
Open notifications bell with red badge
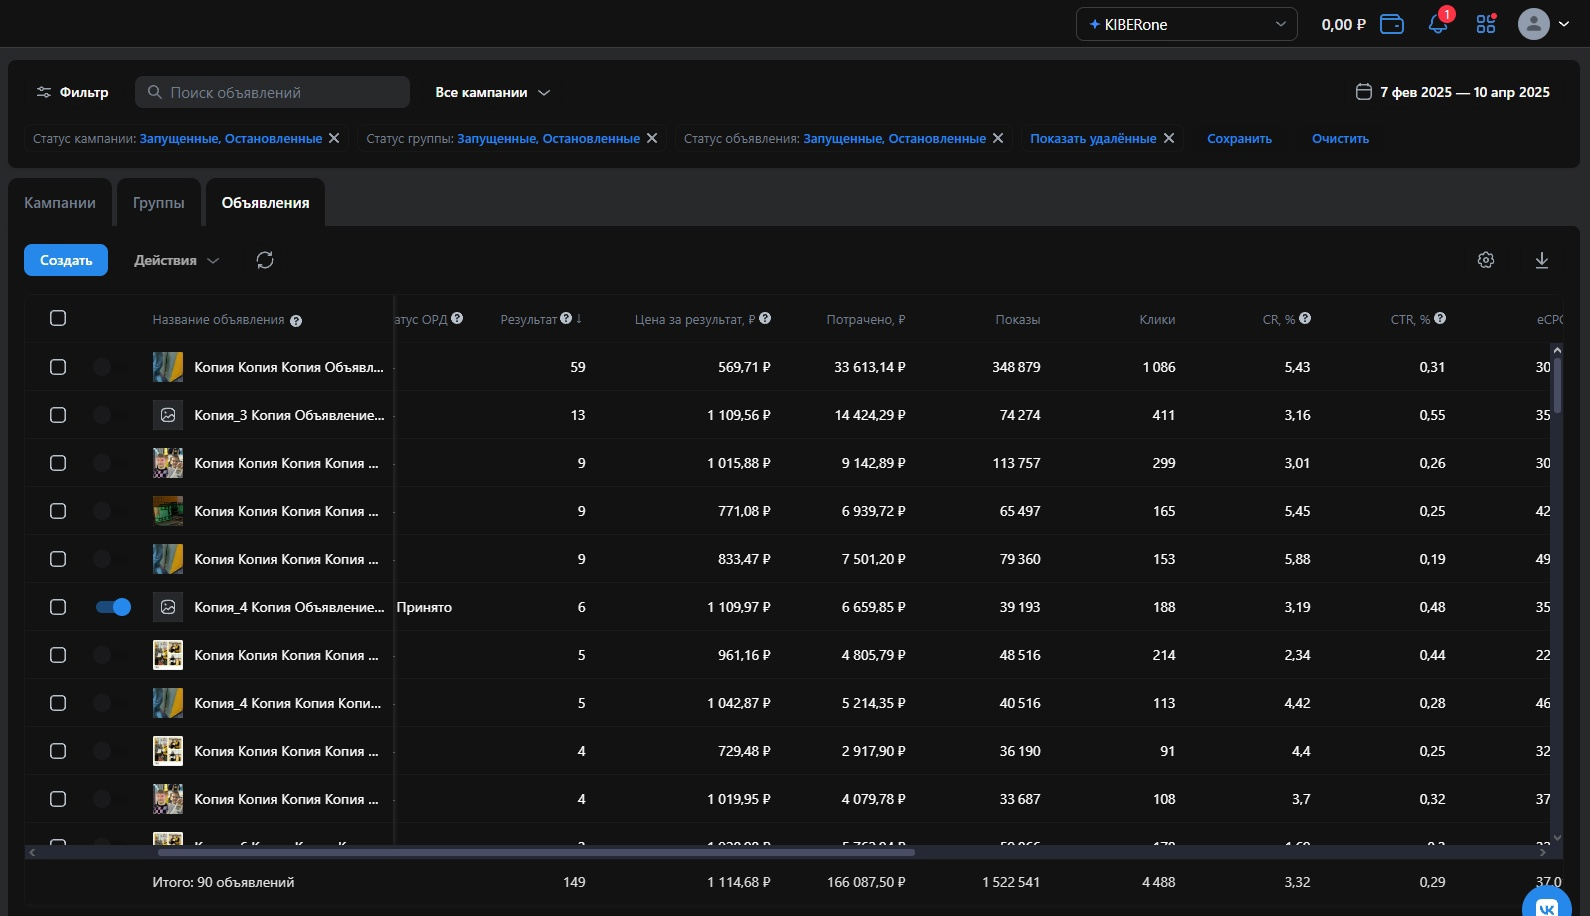pos(1439,23)
